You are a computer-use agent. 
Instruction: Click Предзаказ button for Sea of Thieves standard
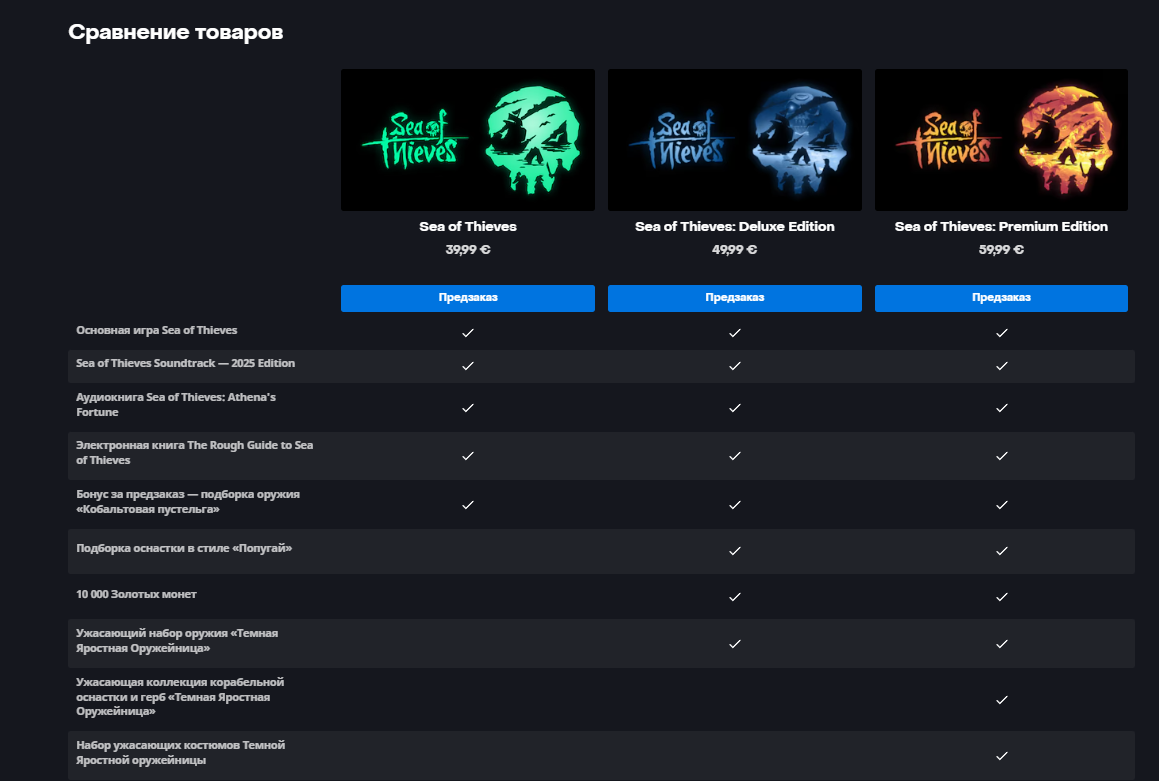tap(467, 298)
